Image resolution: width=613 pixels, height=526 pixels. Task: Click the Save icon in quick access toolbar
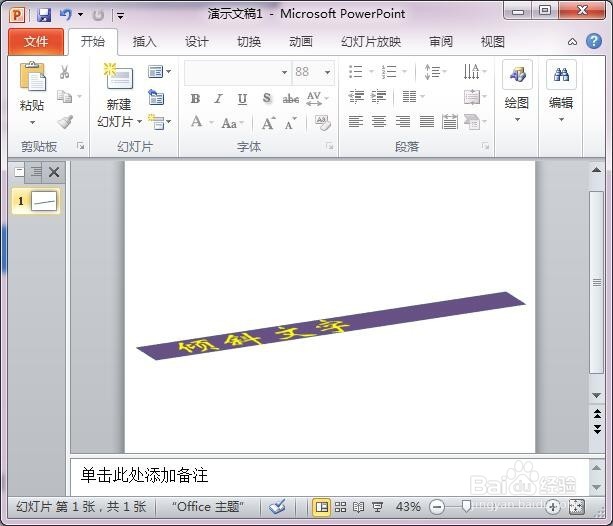pos(44,15)
